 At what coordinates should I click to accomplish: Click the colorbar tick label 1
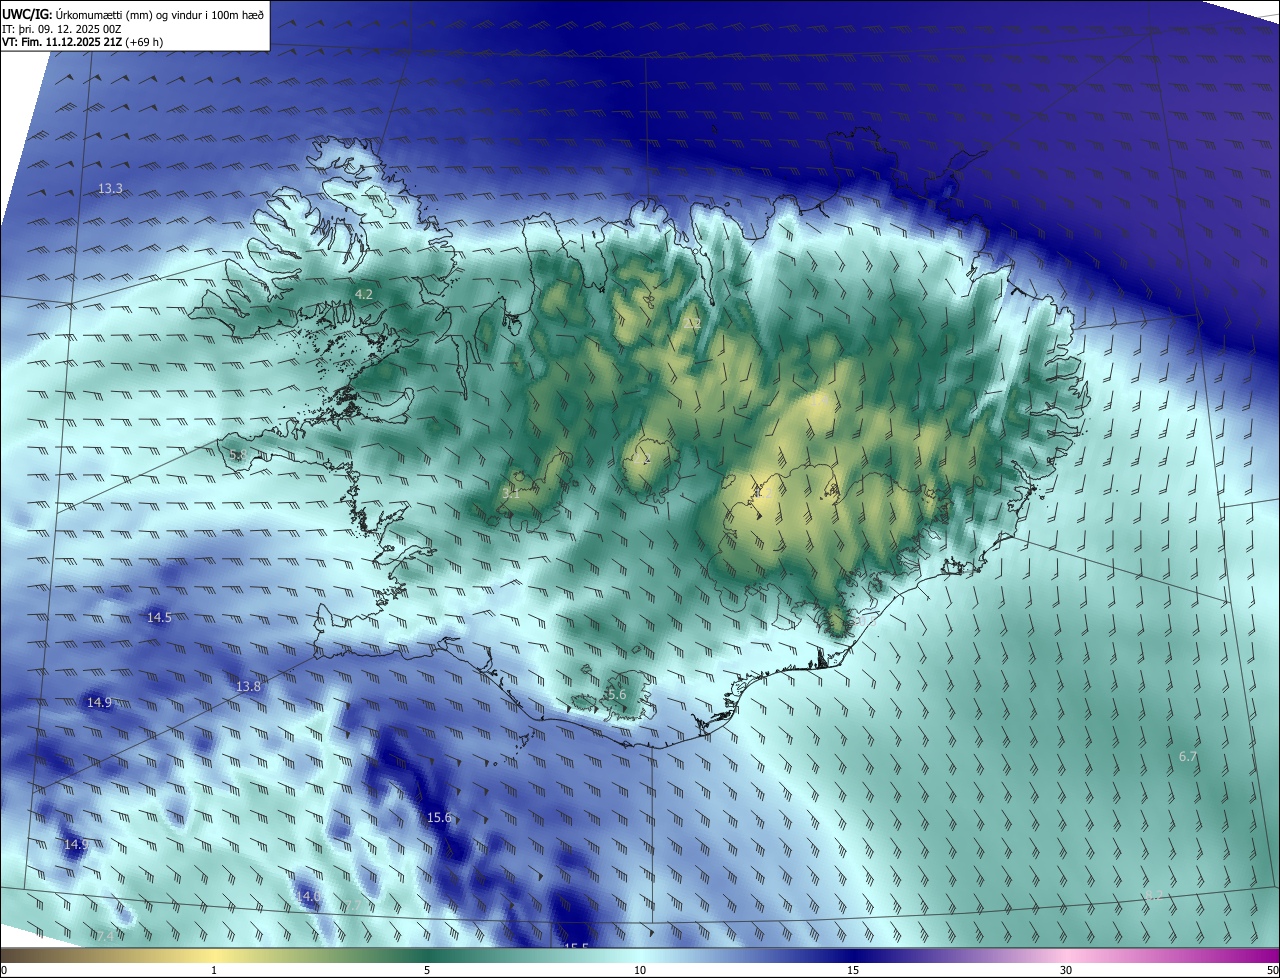click(214, 970)
